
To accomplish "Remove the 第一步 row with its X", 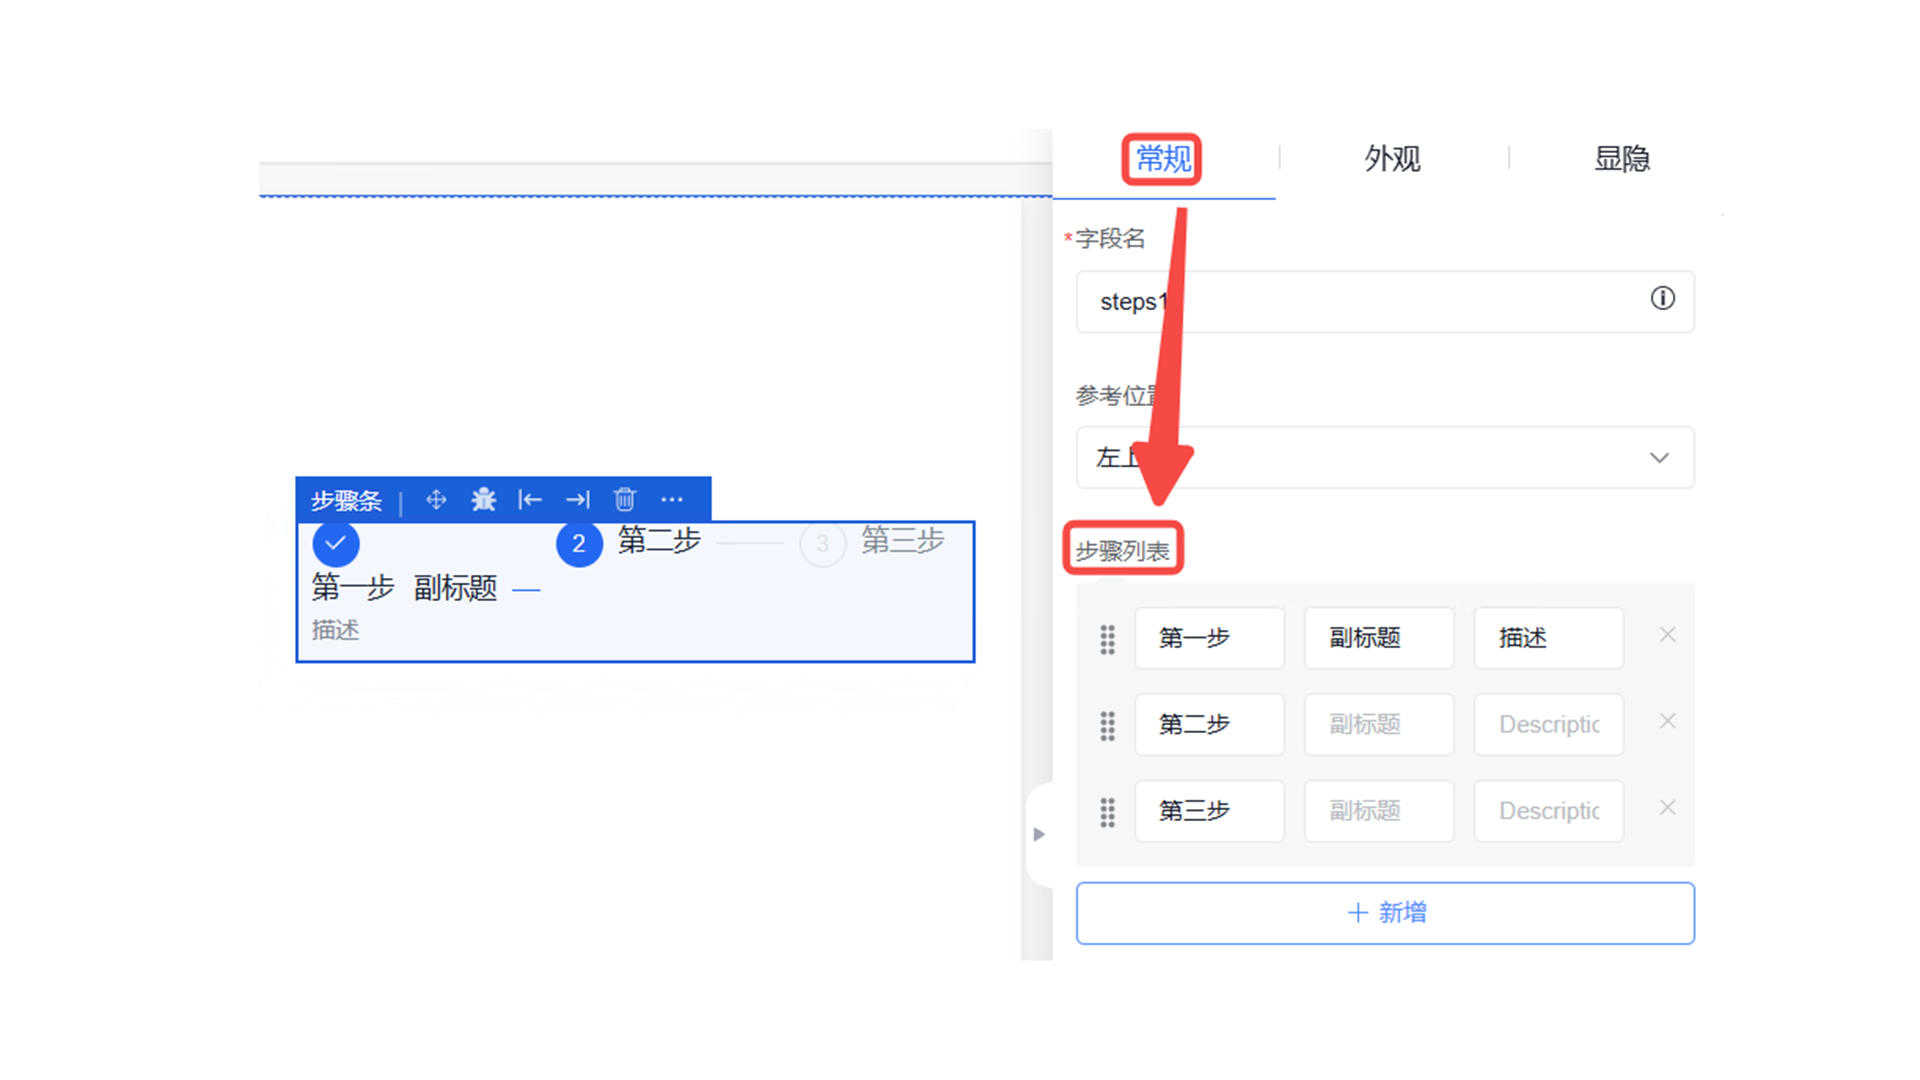I will (1667, 635).
